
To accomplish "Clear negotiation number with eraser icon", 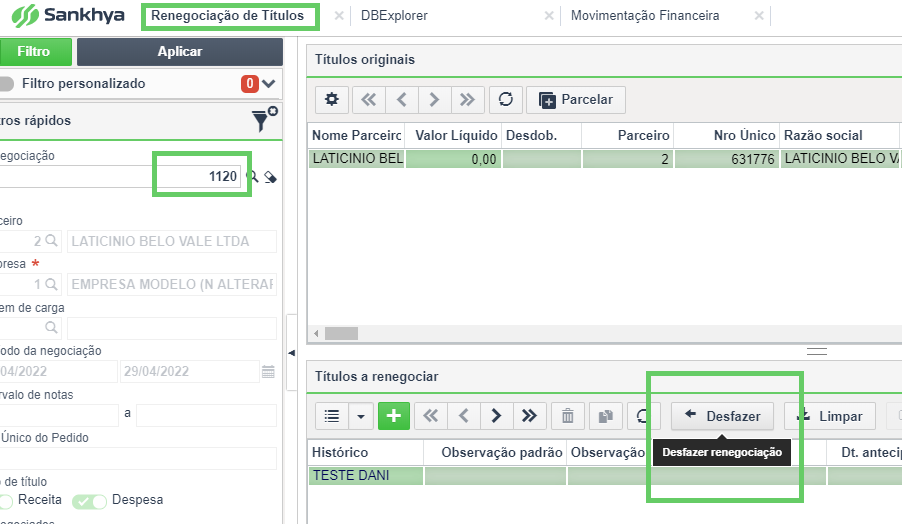I will pyautogui.click(x=270, y=177).
